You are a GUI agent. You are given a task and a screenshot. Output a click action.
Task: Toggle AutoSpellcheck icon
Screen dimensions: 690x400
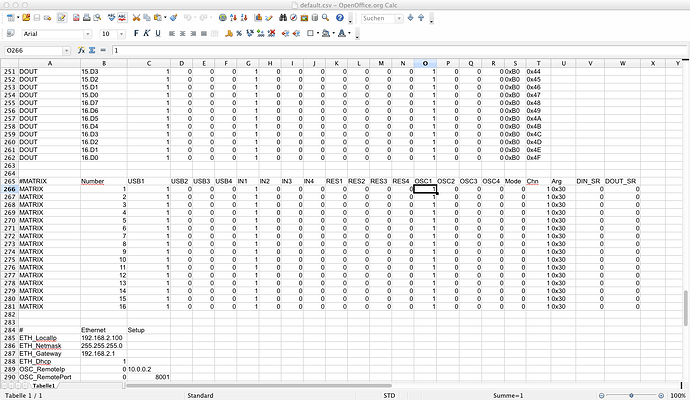(x=122, y=18)
